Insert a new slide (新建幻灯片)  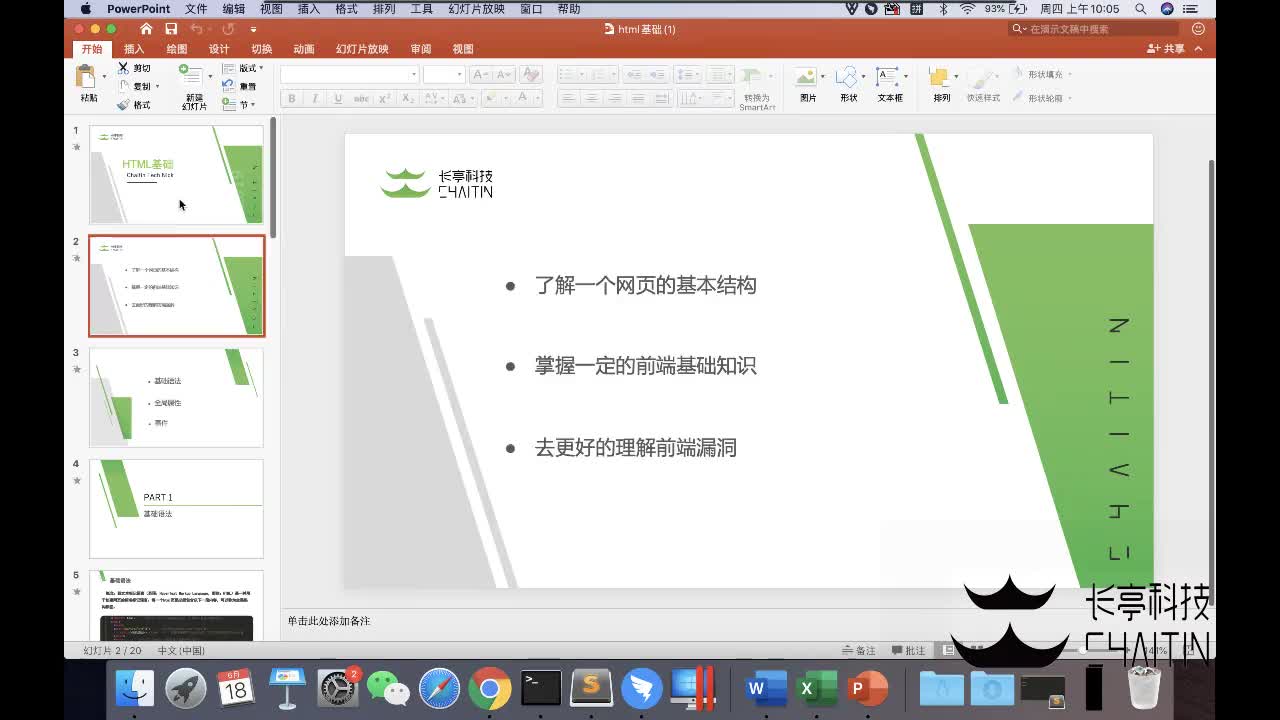pyautogui.click(x=192, y=87)
